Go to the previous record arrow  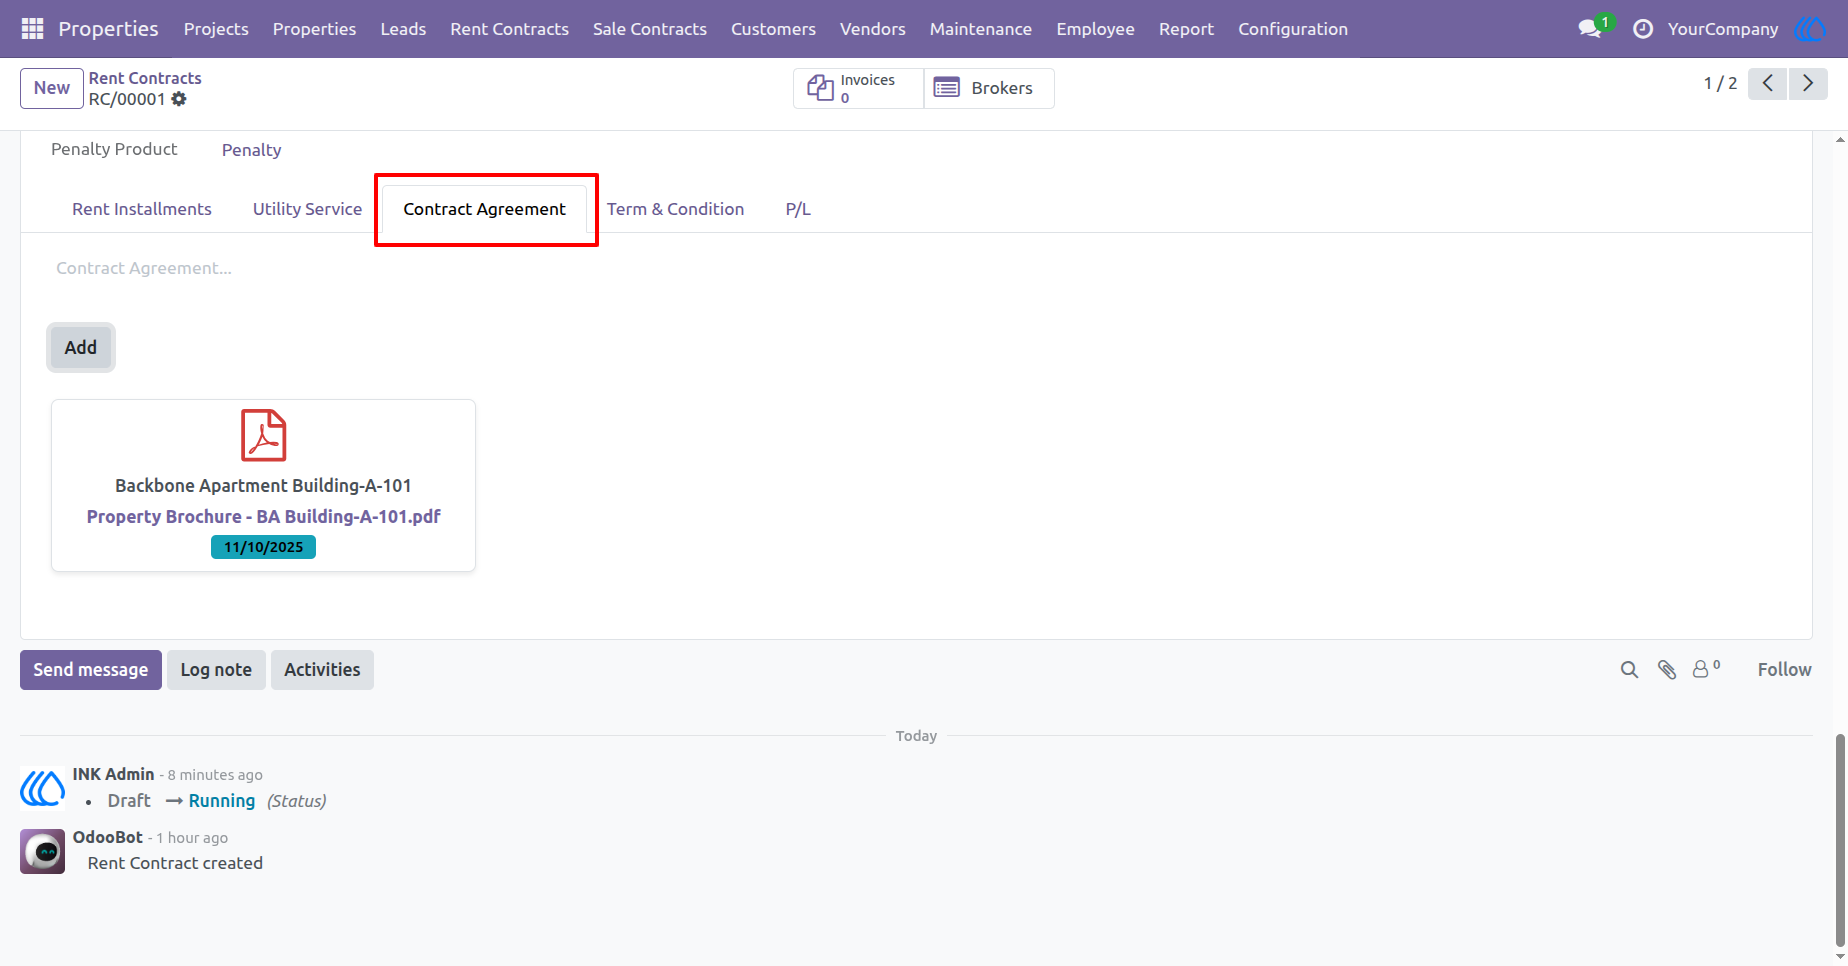coord(1768,84)
